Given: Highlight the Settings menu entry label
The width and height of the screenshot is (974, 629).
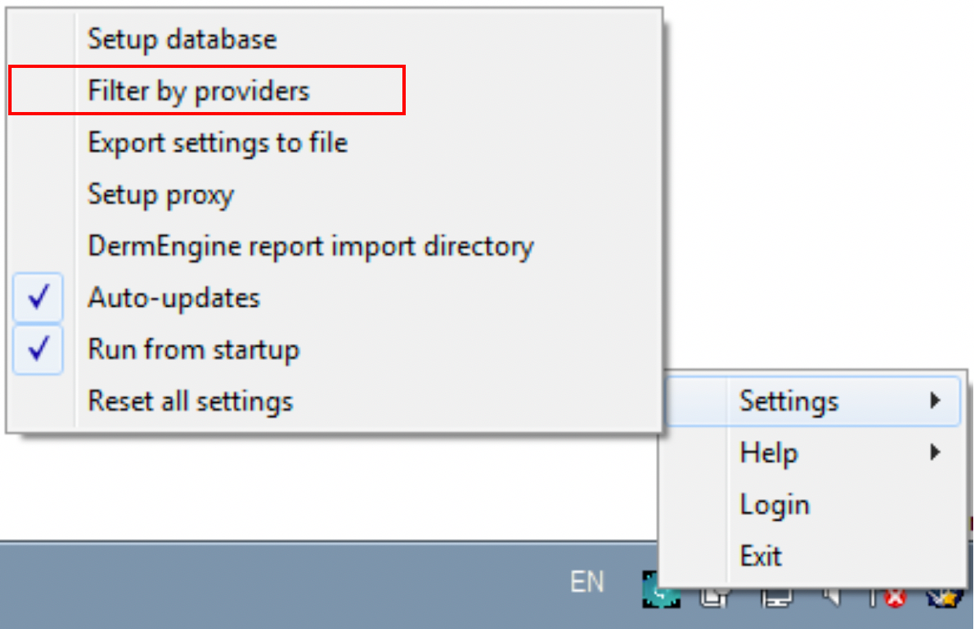Looking at the screenshot, I should pos(789,401).
